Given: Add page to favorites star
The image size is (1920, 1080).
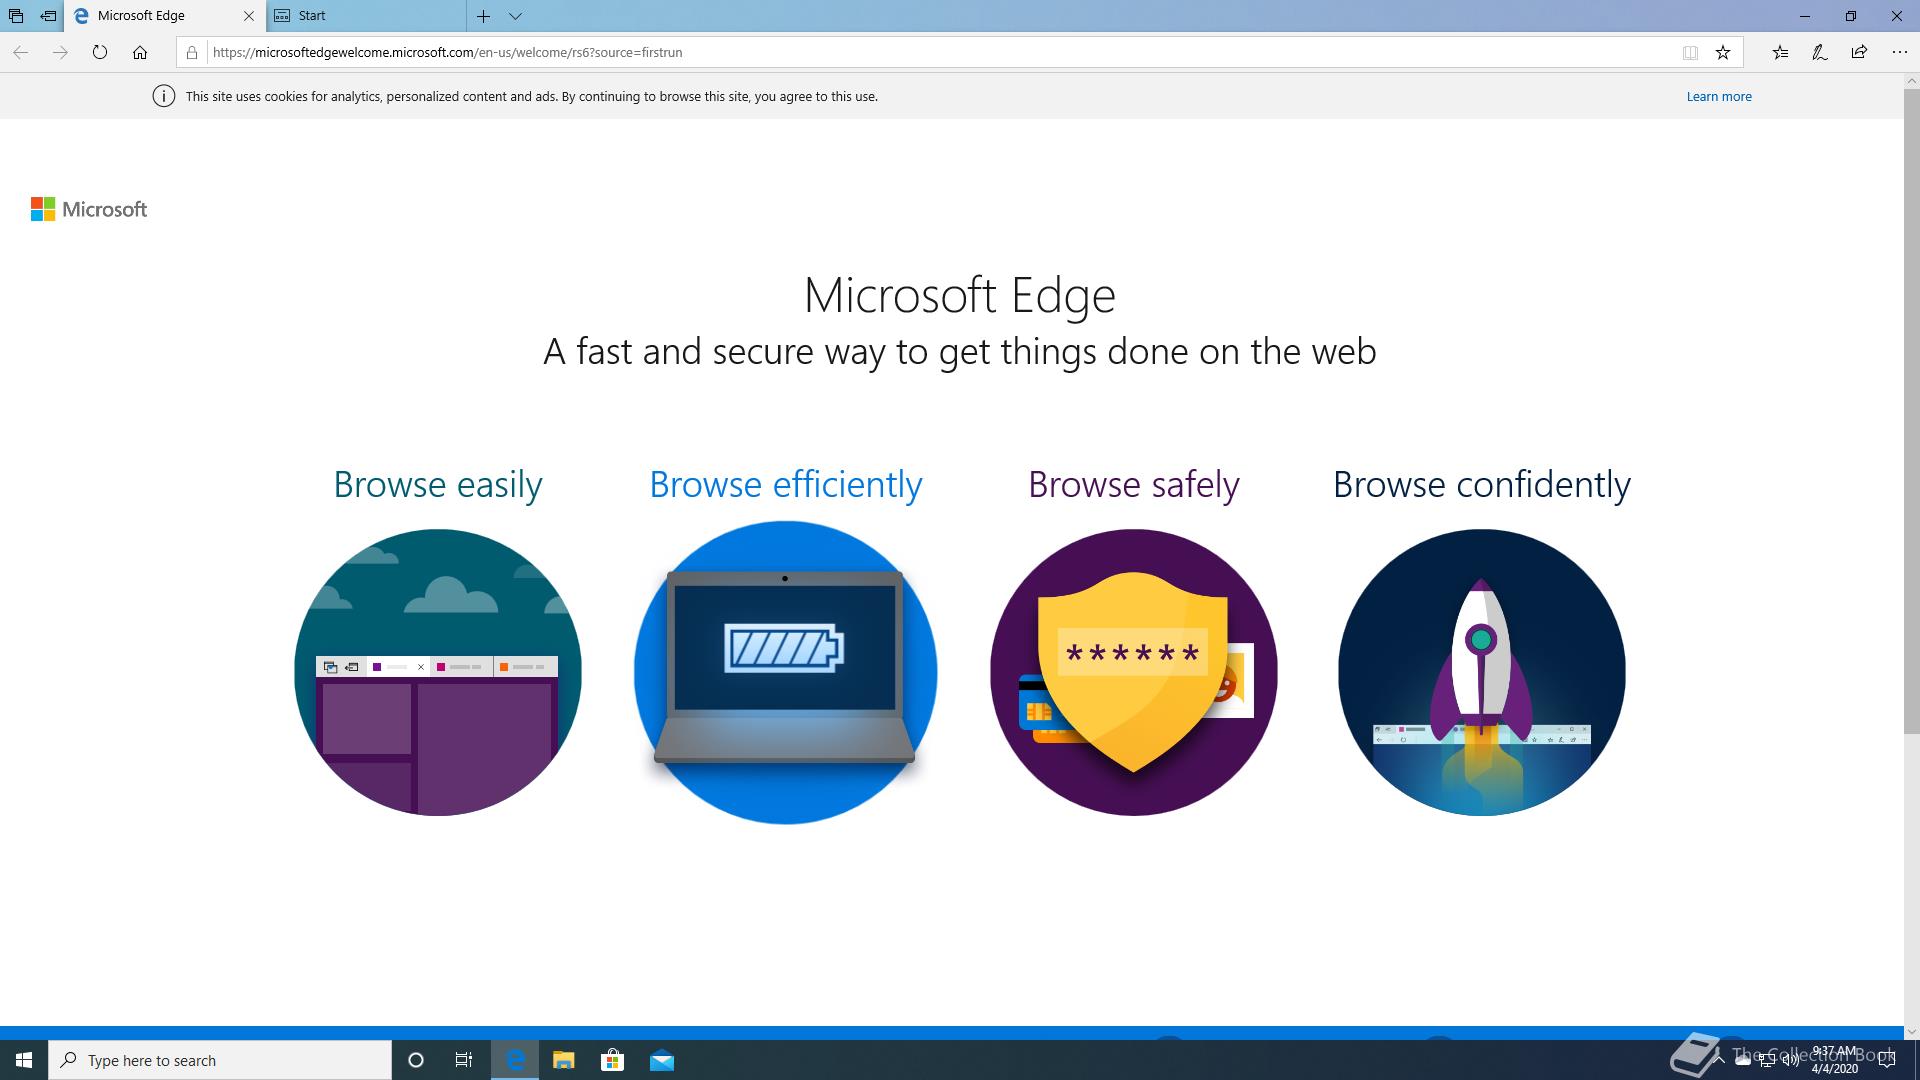Looking at the screenshot, I should point(1722,52).
